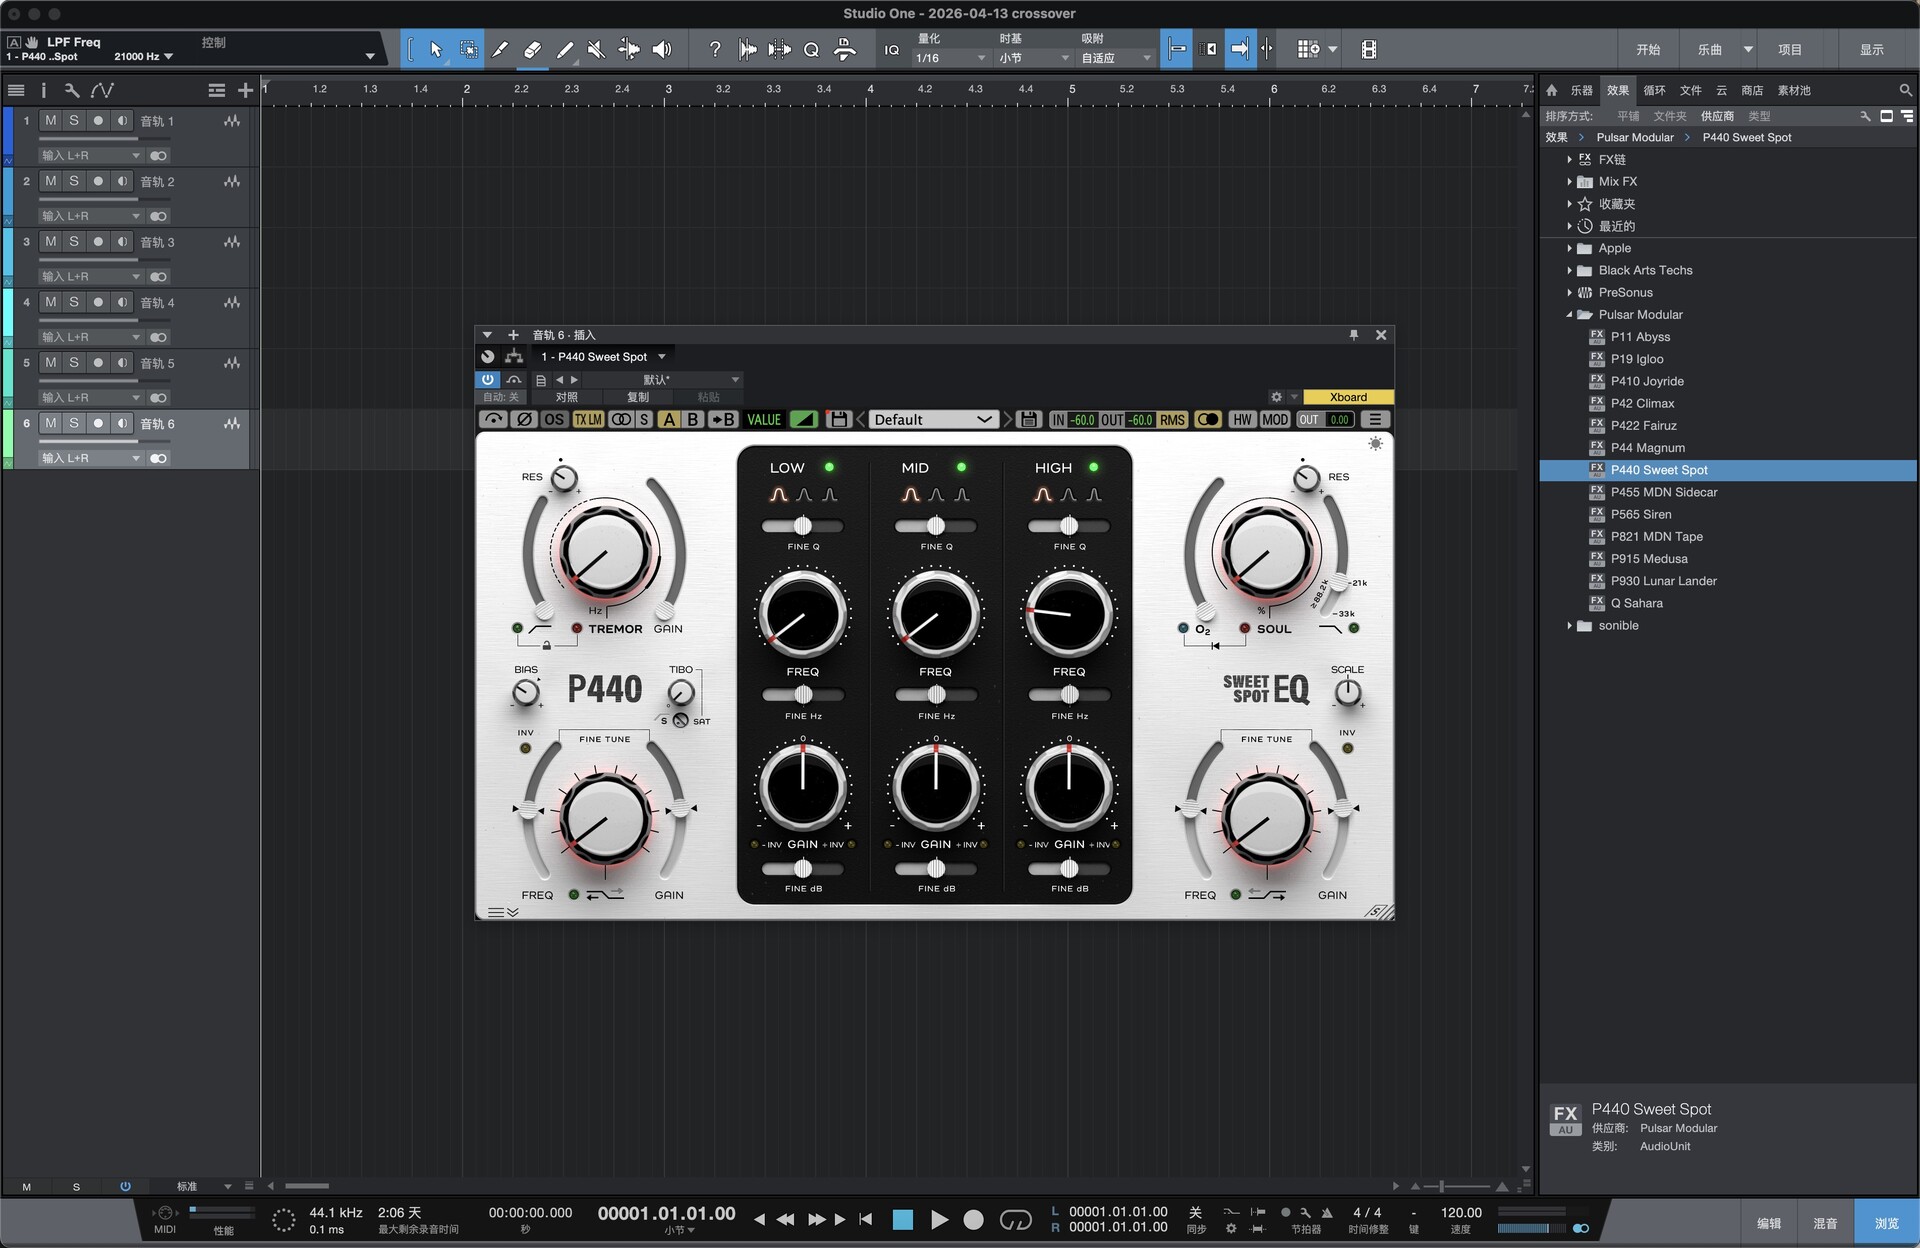Mute track 音轨 3
Viewport: 1920px width, 1248px height.
click(50, 241)
